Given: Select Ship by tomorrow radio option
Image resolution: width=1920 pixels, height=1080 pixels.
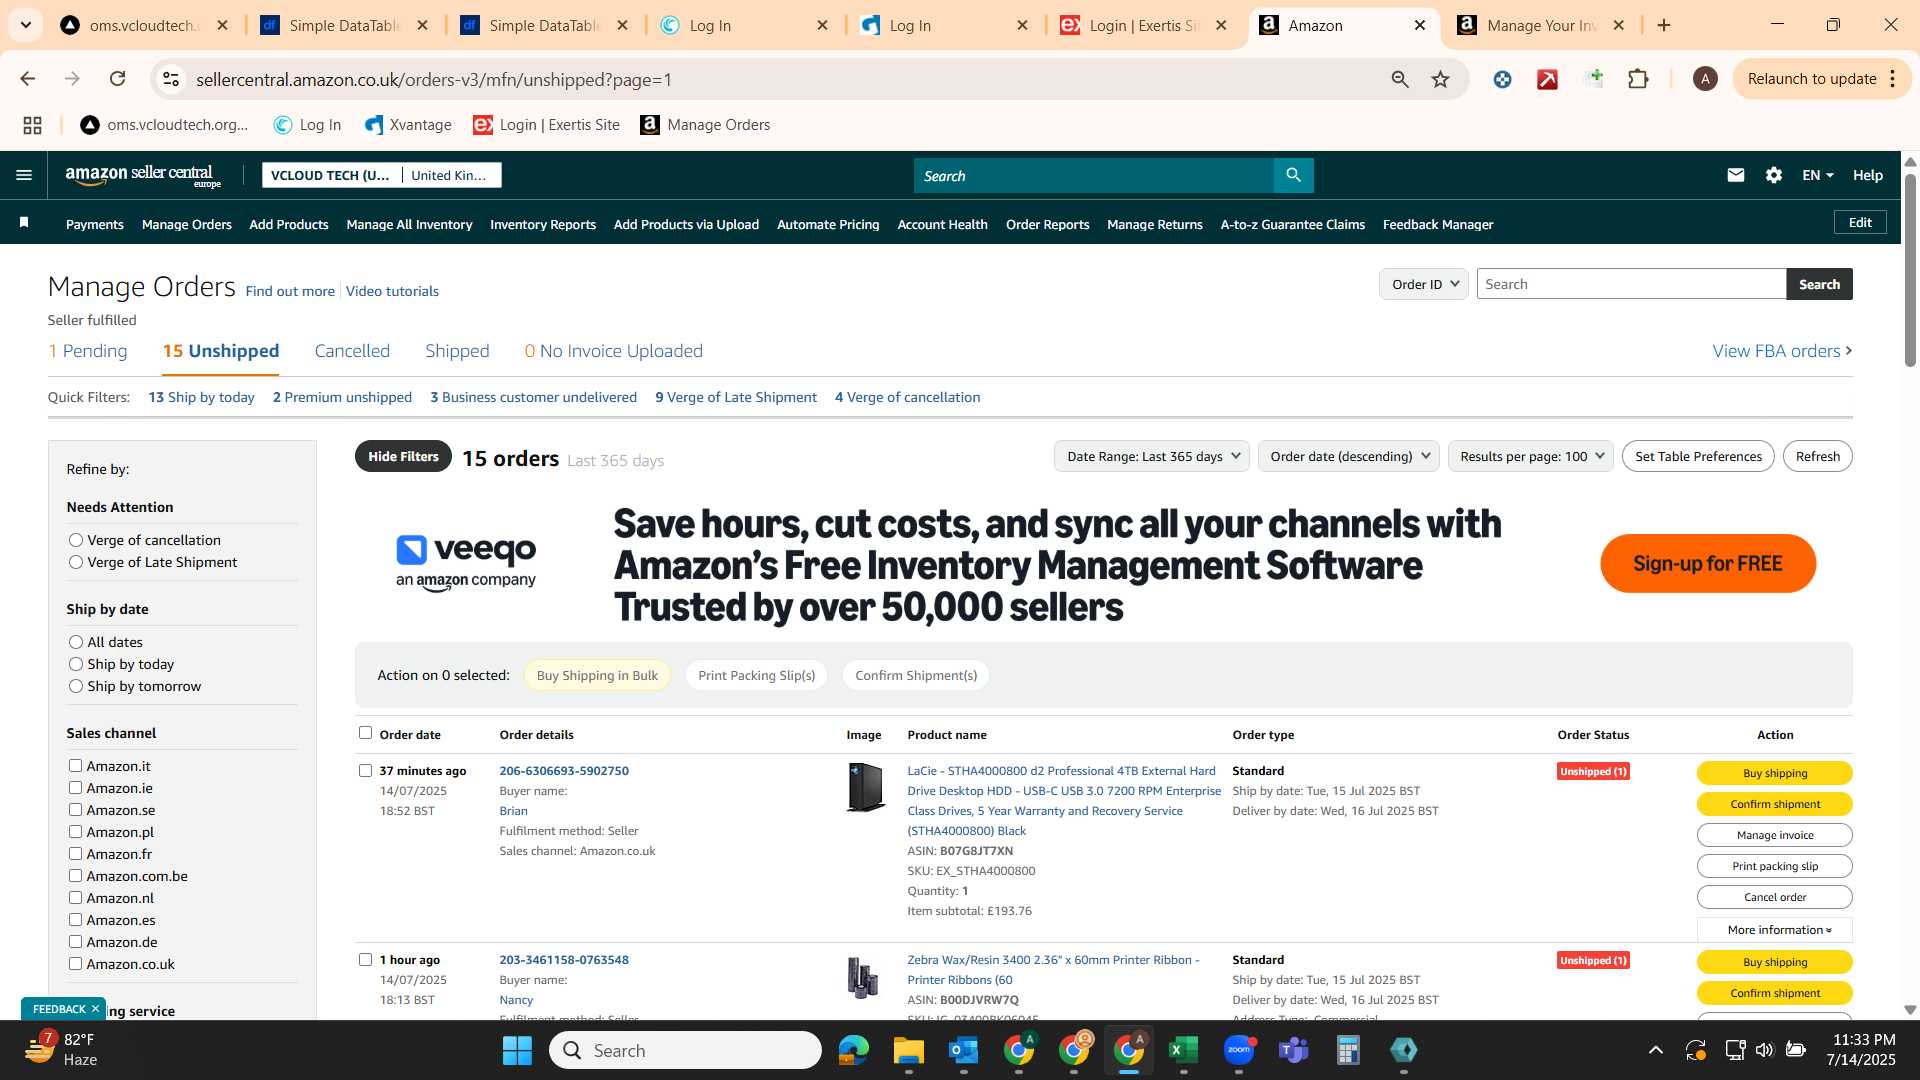Looking at the screenshot, I should tap(76, 686).
